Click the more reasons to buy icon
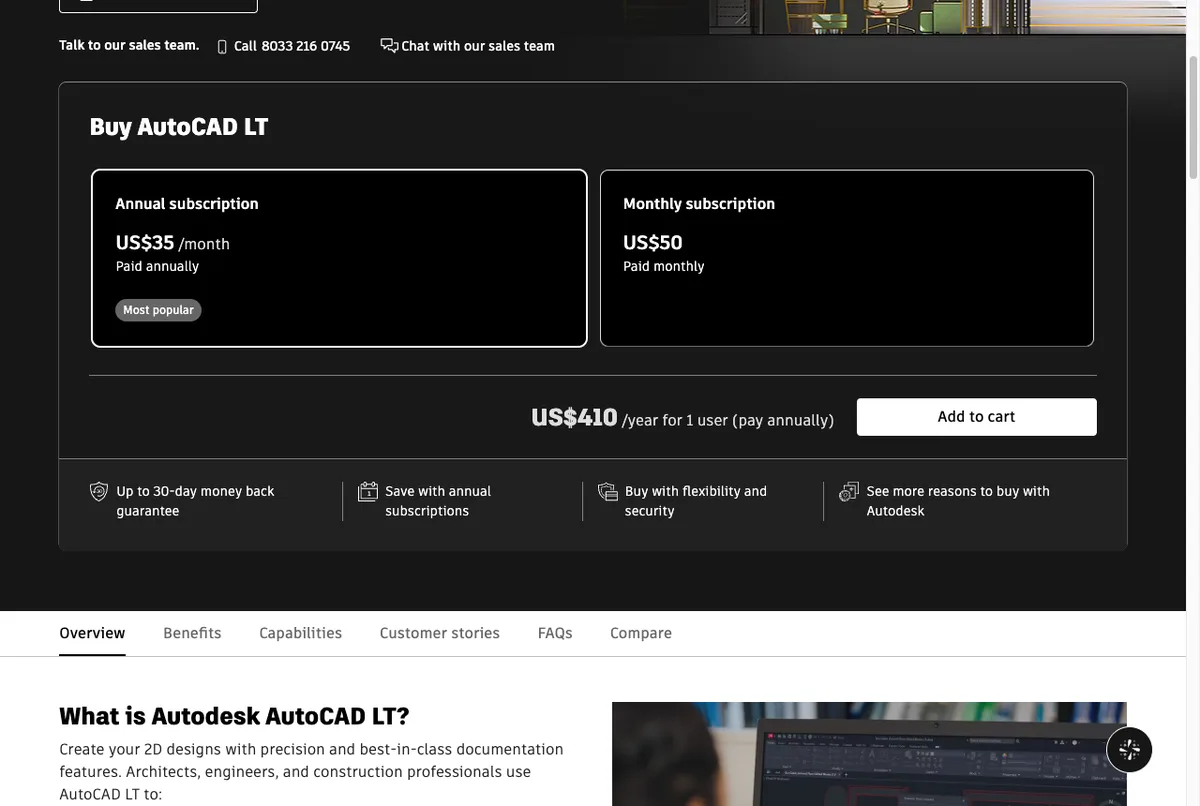 click(849, 492)
